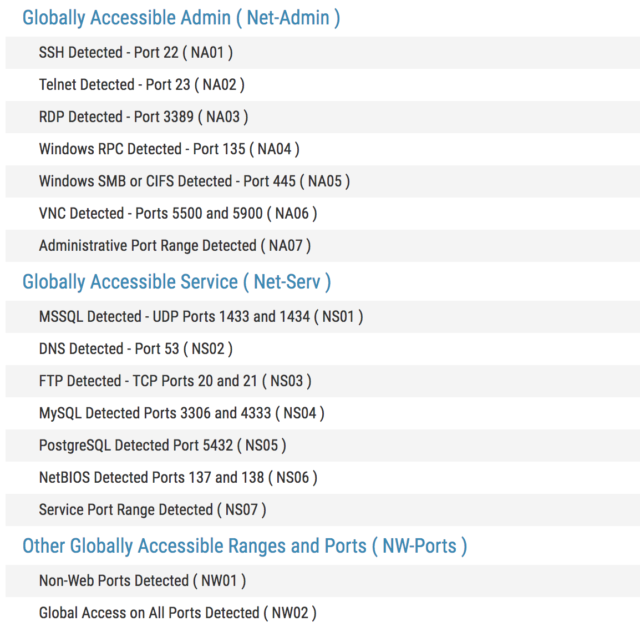This screenshot has width=640, height=637.
Task: Select Windows RPC Detected - Port 135
Action: point(169,149)
